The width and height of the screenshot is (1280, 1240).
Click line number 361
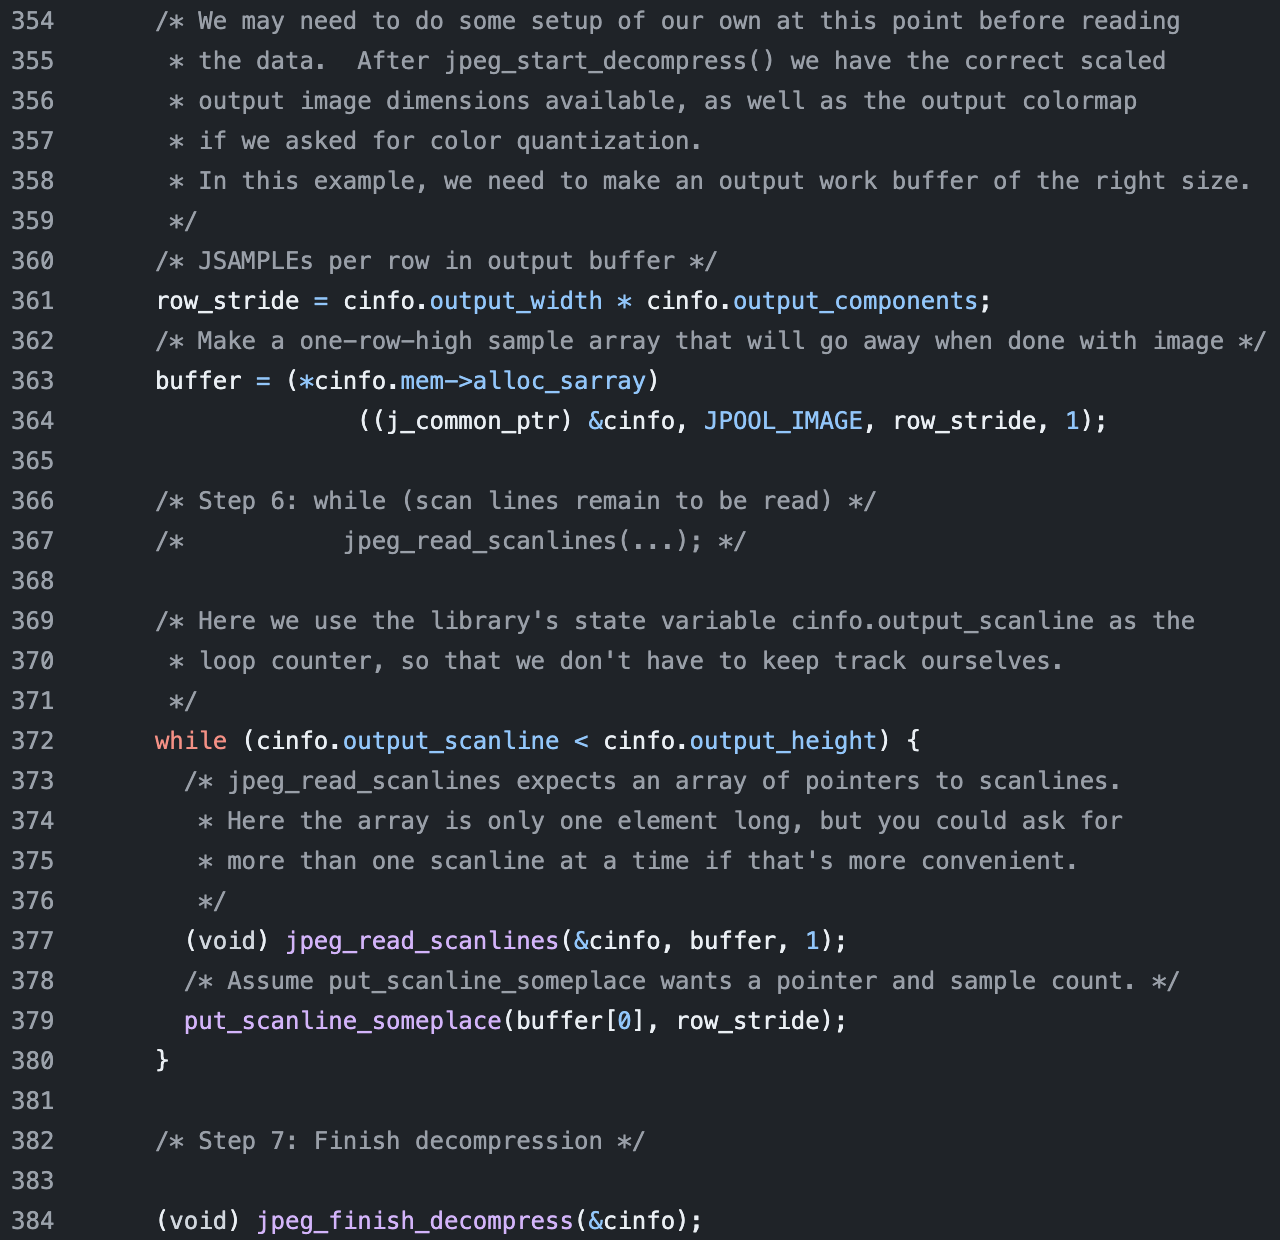click(32, 301)
